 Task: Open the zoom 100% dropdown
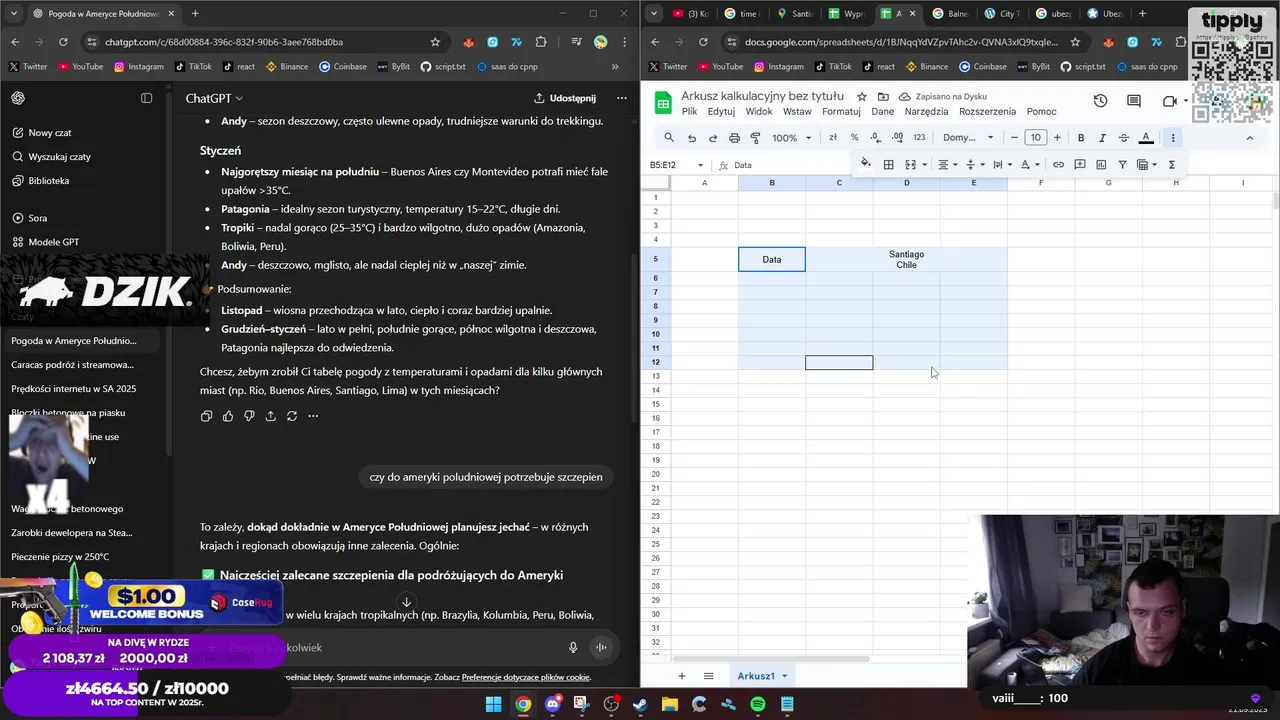(x=791, y=138)
